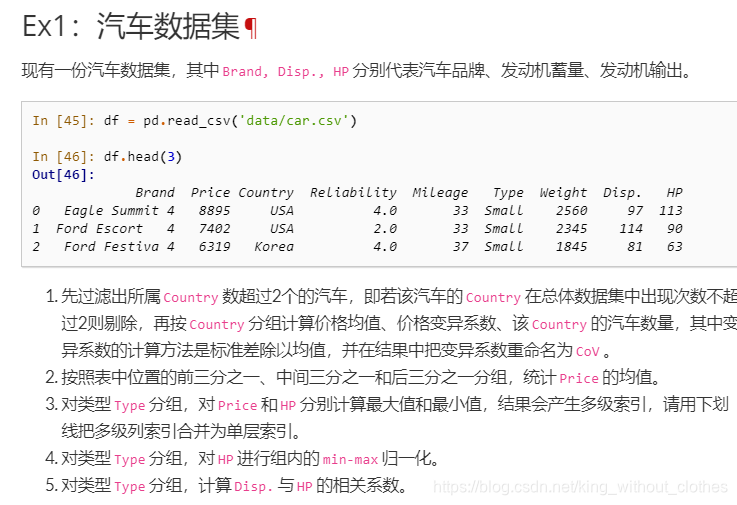
Task: Click the 'In [46]:' input prompt
Action: (63, 157)
